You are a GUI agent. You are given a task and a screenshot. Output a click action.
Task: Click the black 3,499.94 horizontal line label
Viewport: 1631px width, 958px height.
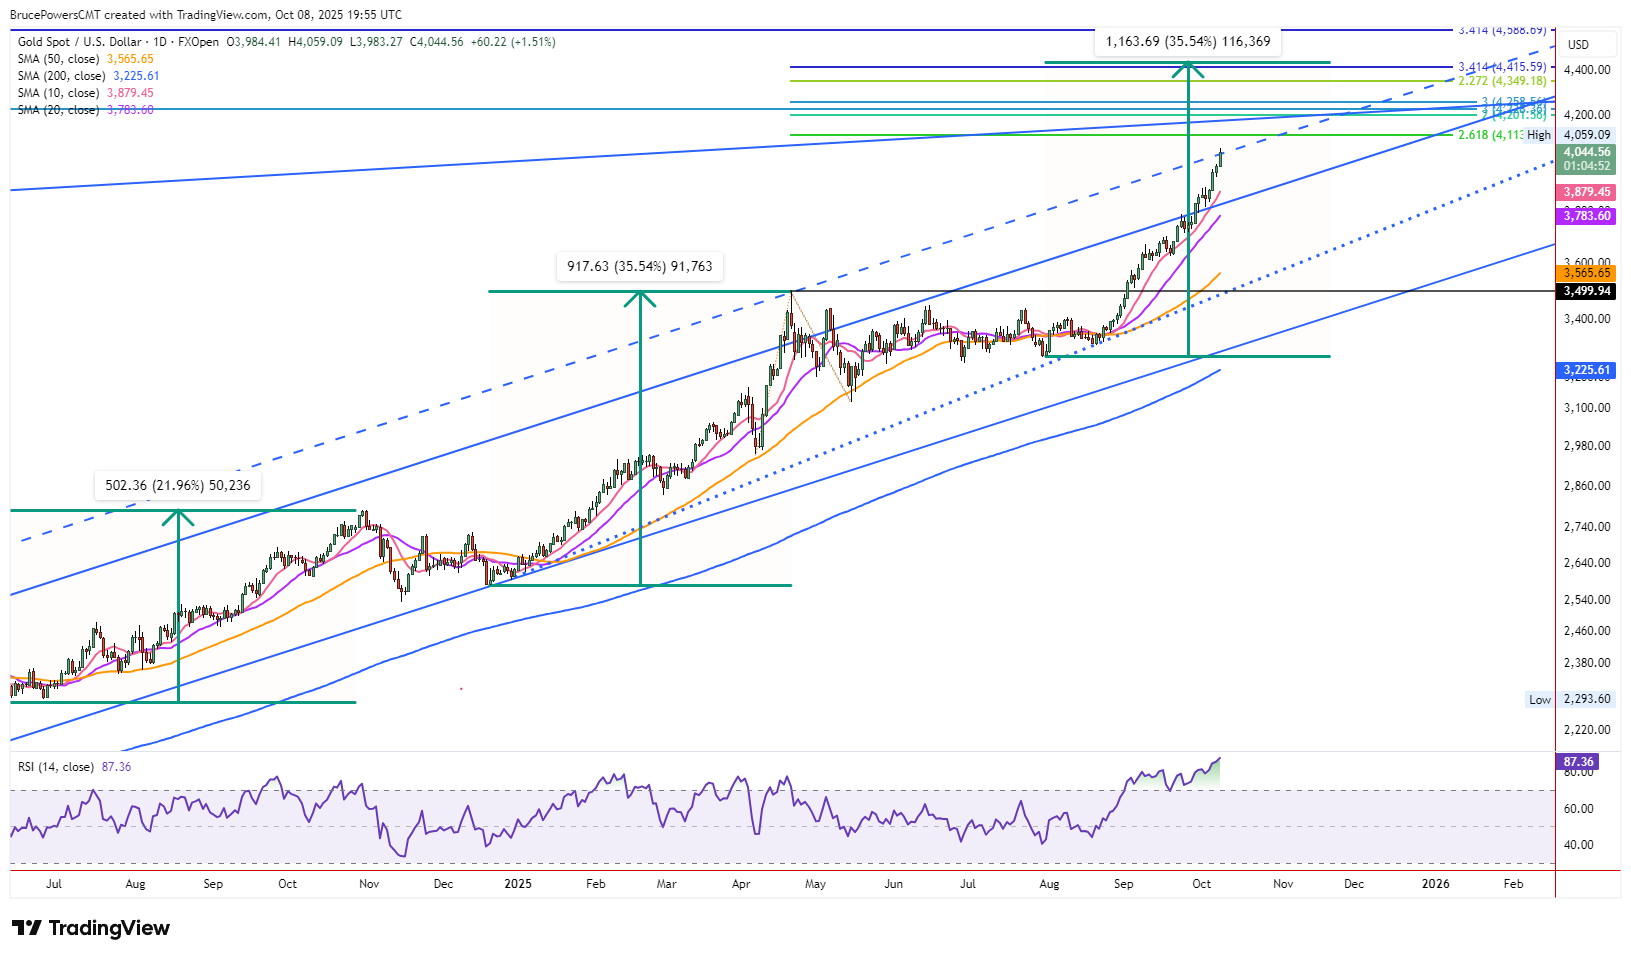pyautogui.click(x=1587, y=291)
